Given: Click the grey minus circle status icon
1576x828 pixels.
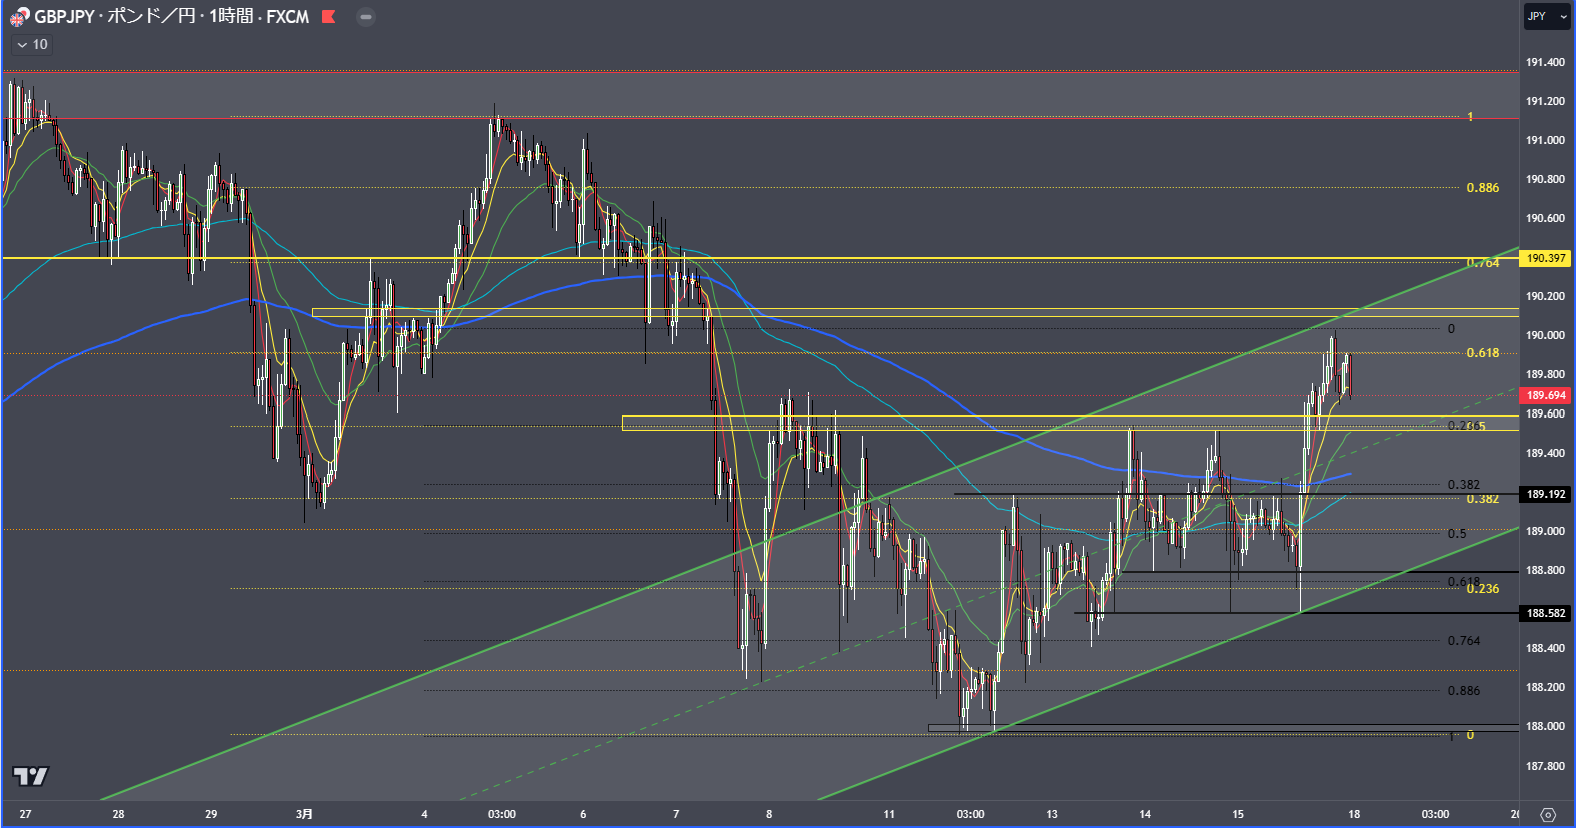Looking at the screenshot, I should tap(366, 17).
